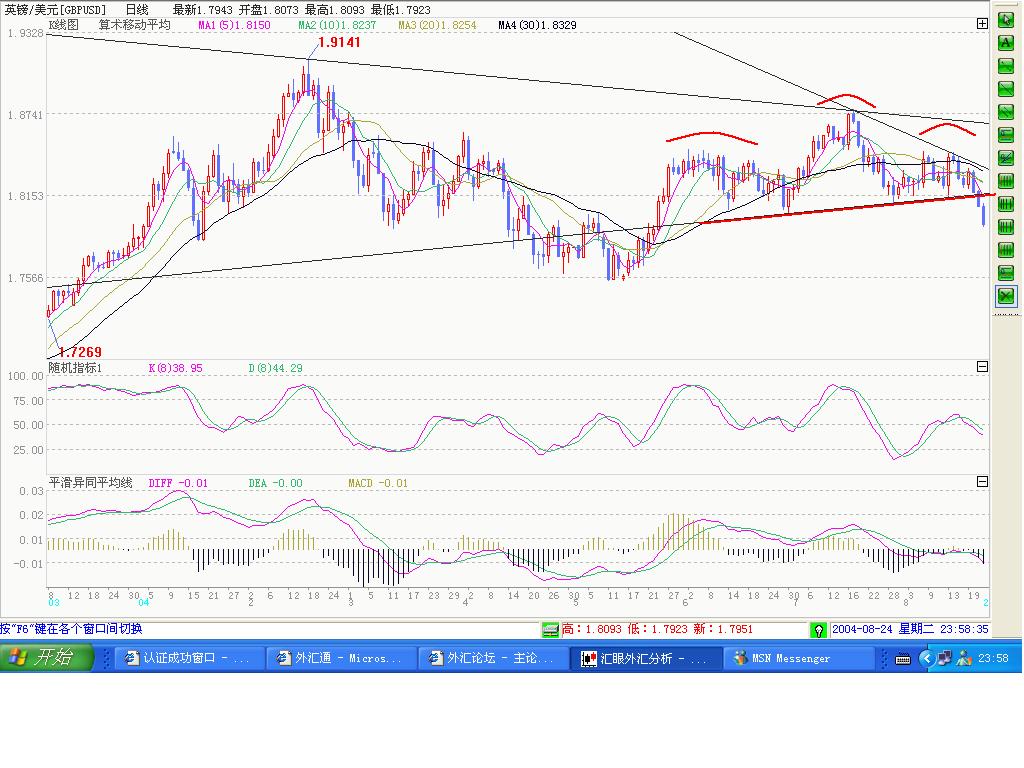Click the 1.8741 price axis label

pyautogui.click(x=25, y=115)
